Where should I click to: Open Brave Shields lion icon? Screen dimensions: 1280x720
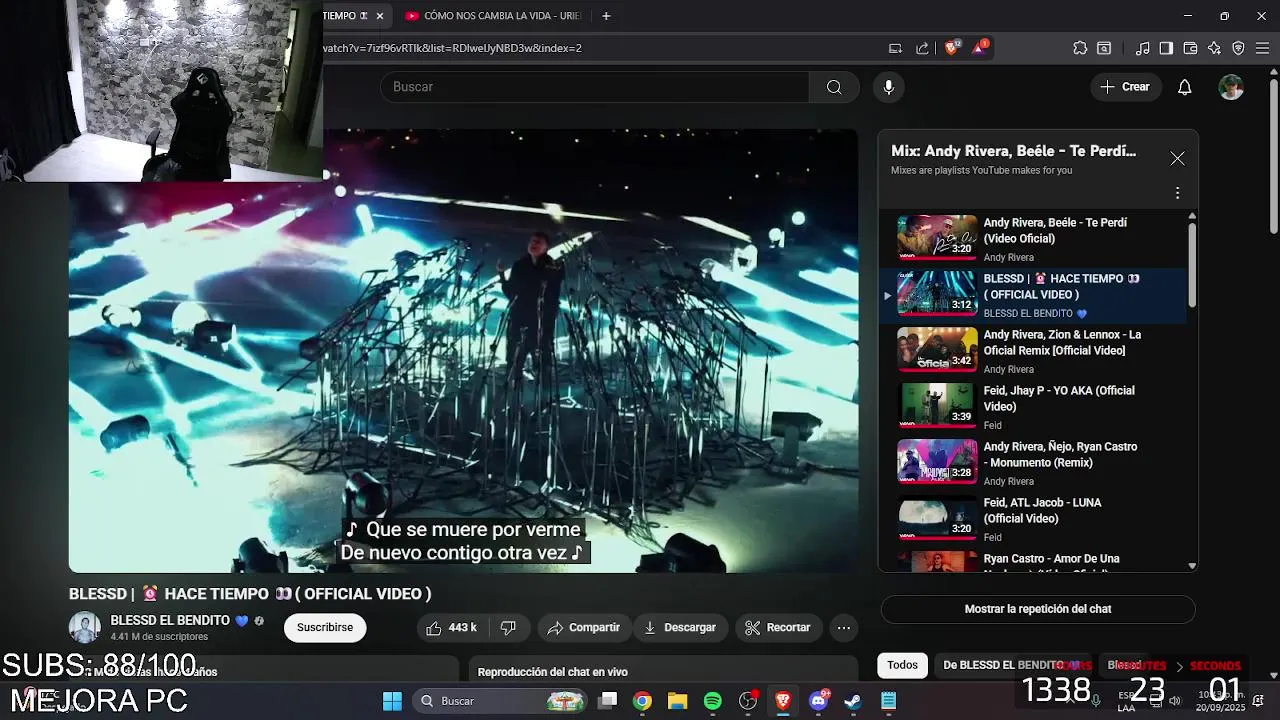tap(951, 47)
